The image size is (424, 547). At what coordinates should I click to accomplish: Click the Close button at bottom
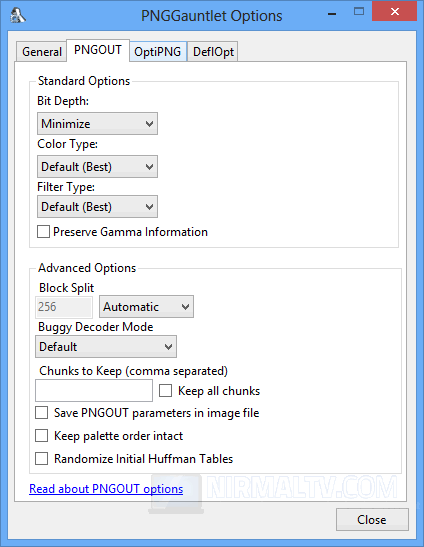click(x=372, y=519)
